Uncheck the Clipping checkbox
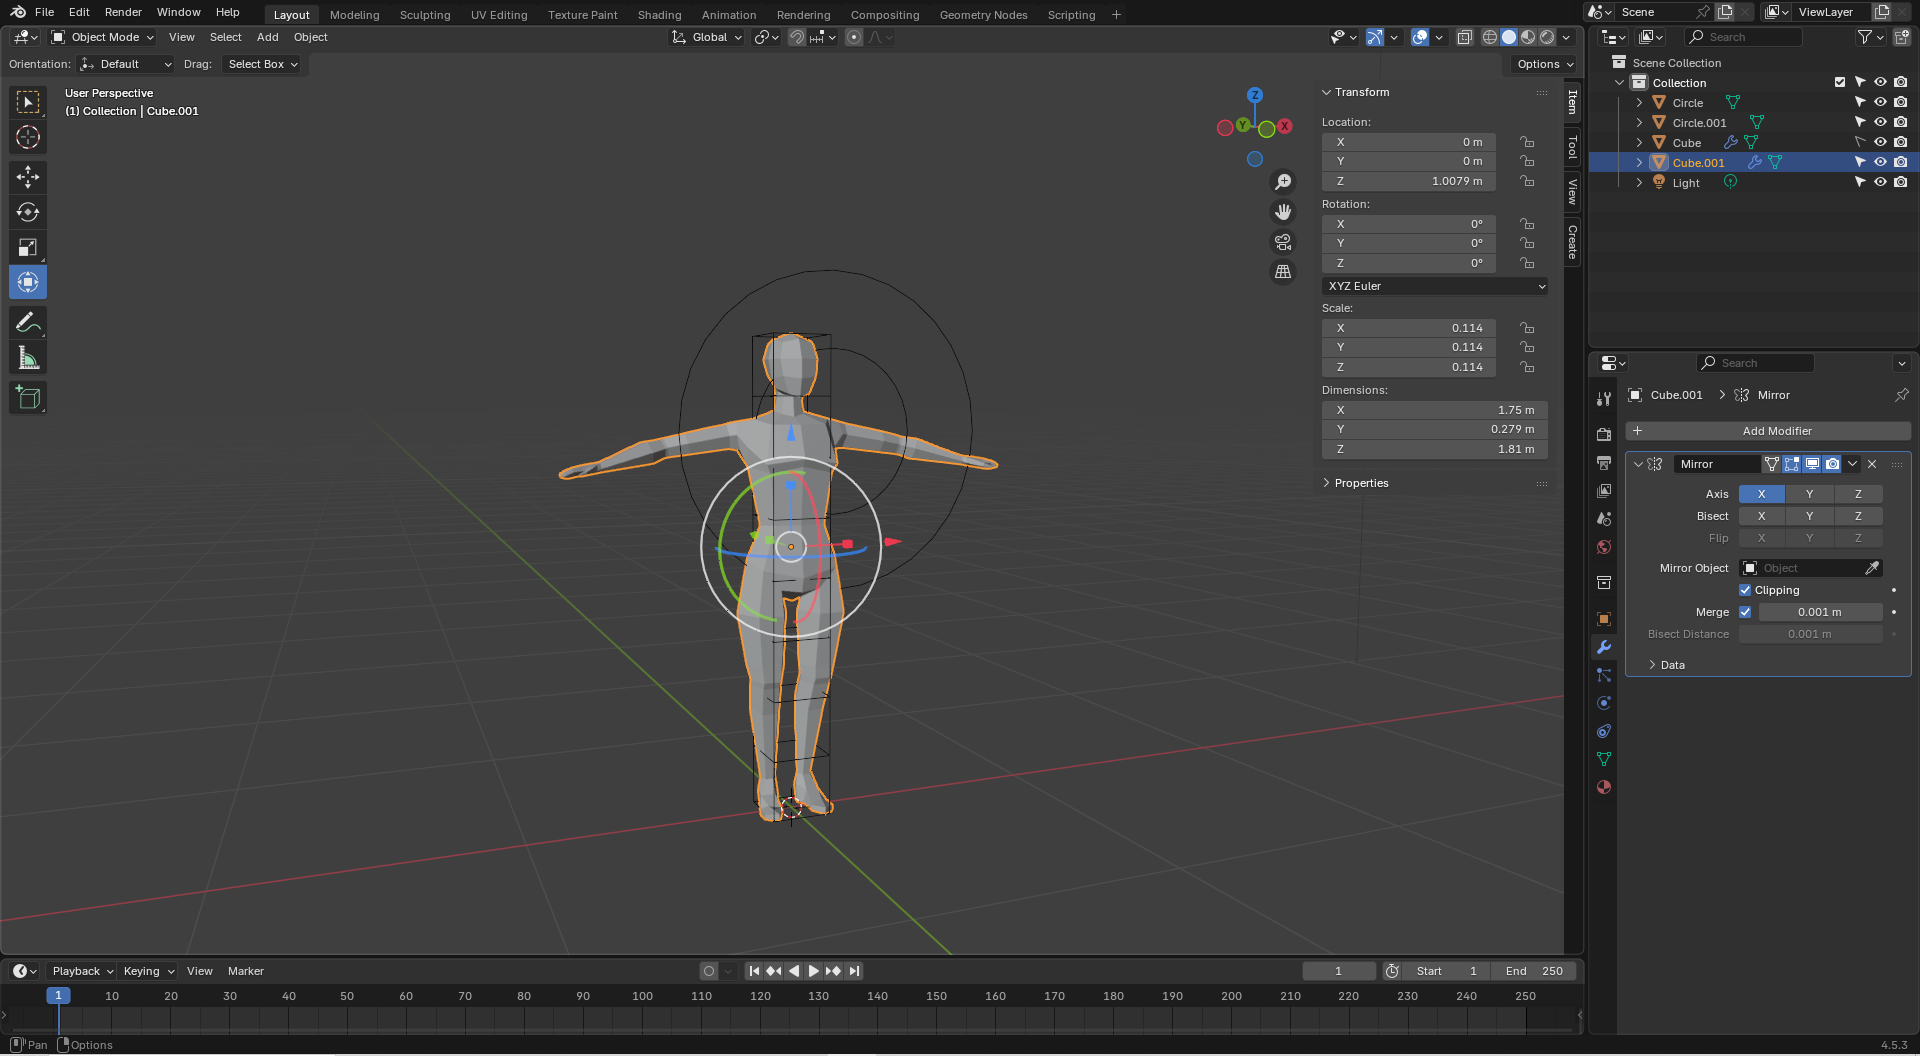 coord(1745,590)
